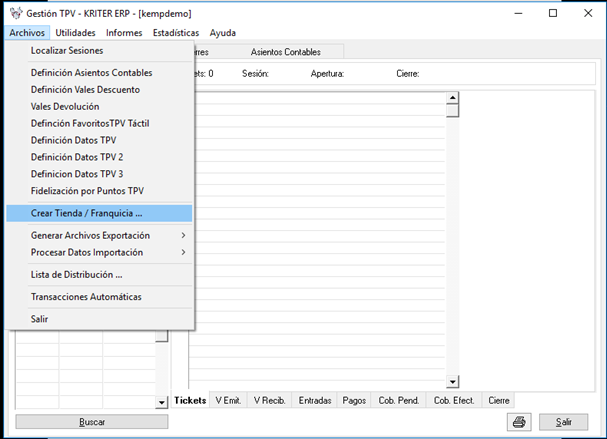Image resolution: width=607 pixels, height=439 pixels.
Task: Click the KRITER ERP app icon in title bar
Action: click(11, 14)
